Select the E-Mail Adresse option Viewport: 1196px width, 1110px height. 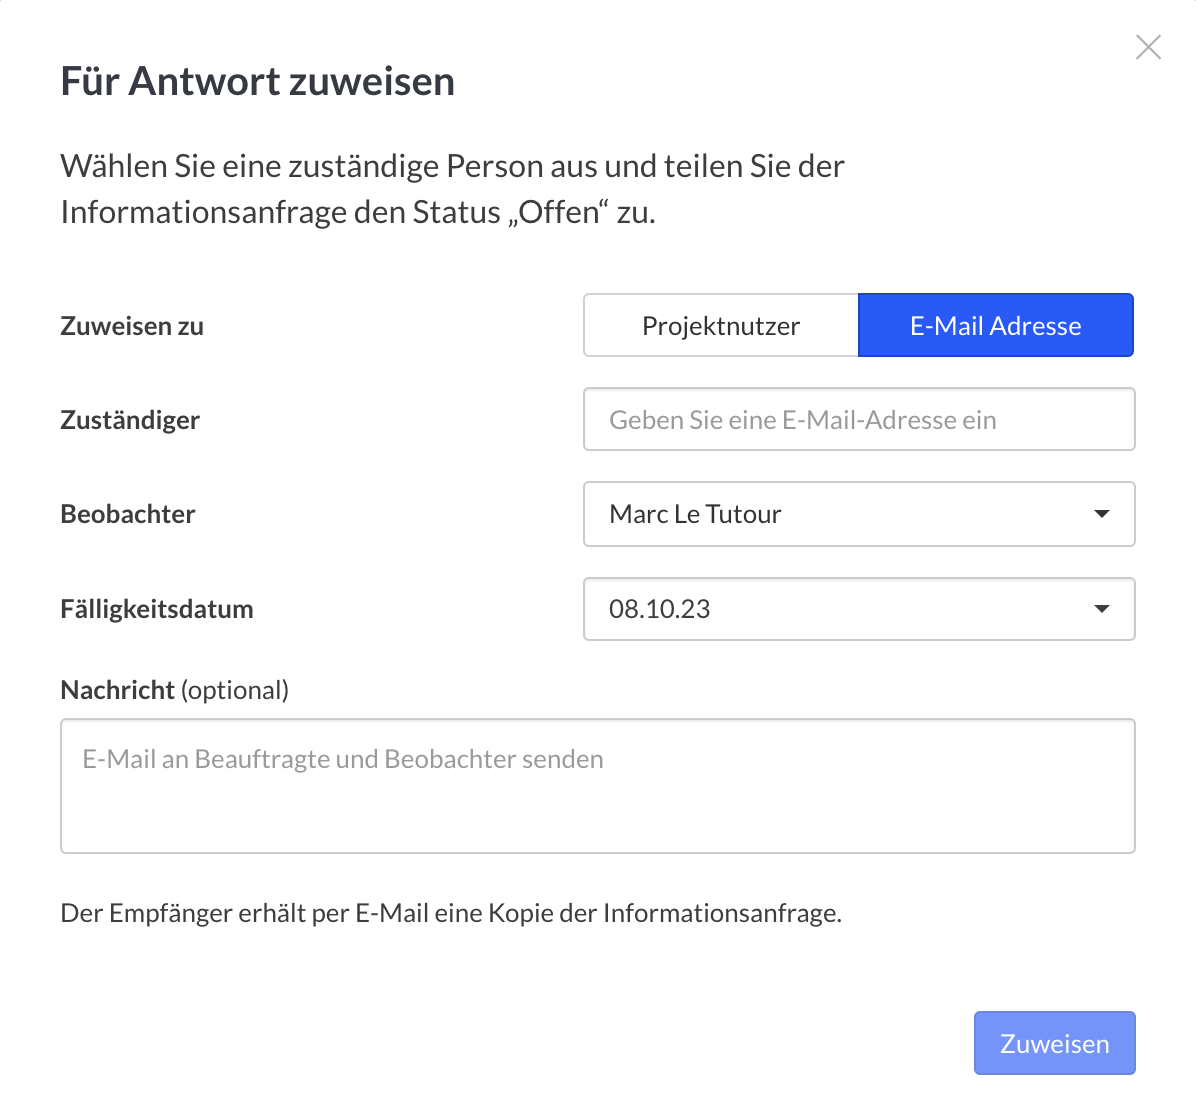click(995, 325)
